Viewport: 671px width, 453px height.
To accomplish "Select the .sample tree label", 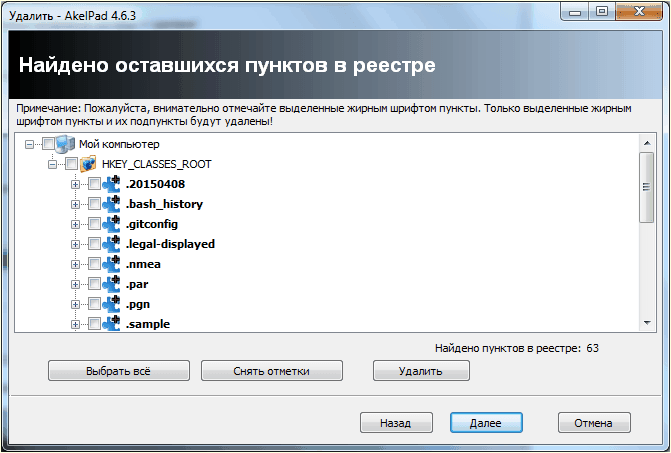I will point(148,324).
